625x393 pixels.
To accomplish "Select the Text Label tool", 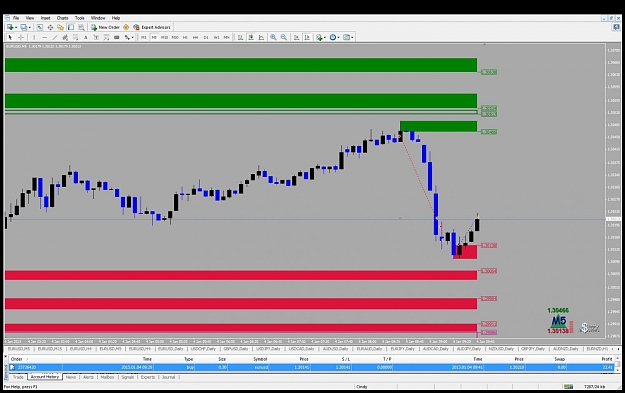I will pos(96,37).
